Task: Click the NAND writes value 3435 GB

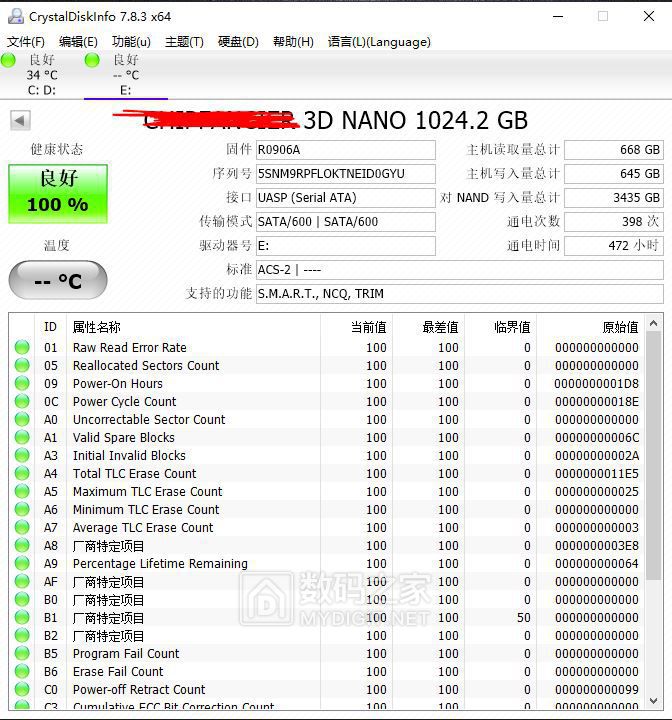Action: coord(614,198)
